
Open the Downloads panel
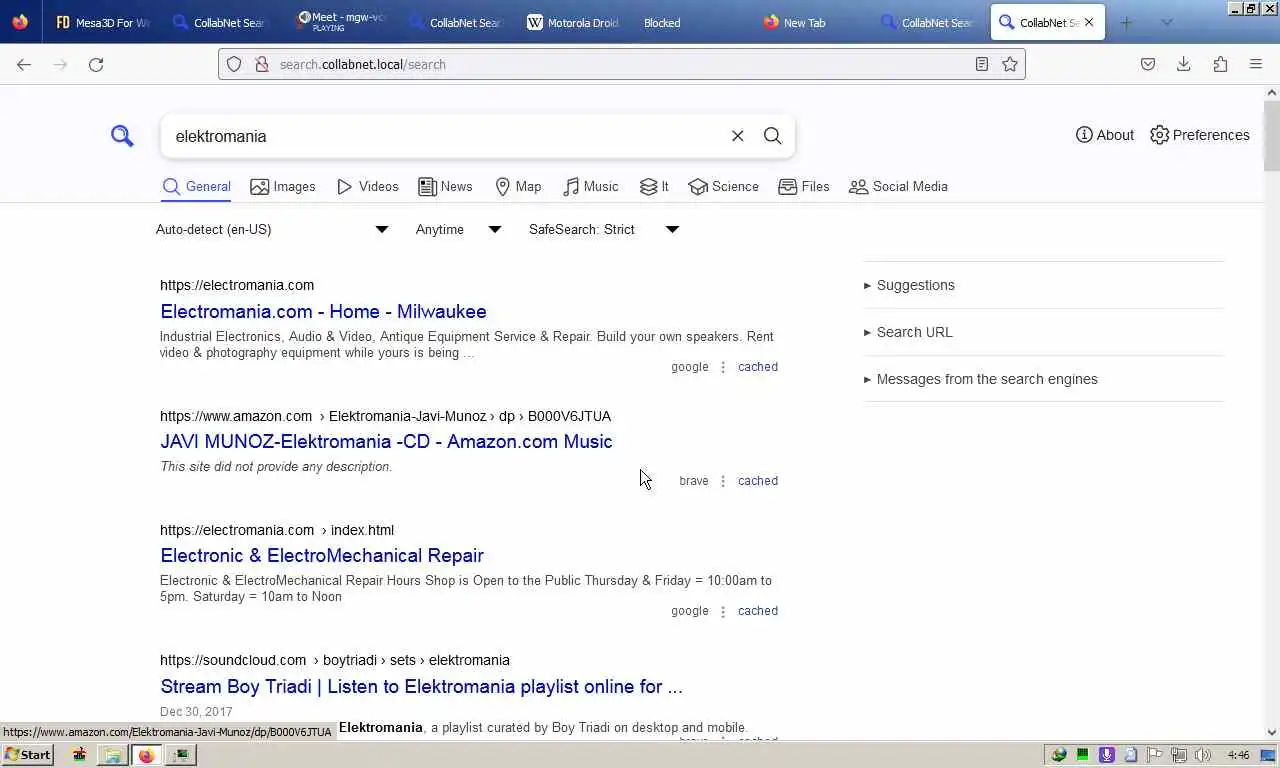coord(1184,64)
